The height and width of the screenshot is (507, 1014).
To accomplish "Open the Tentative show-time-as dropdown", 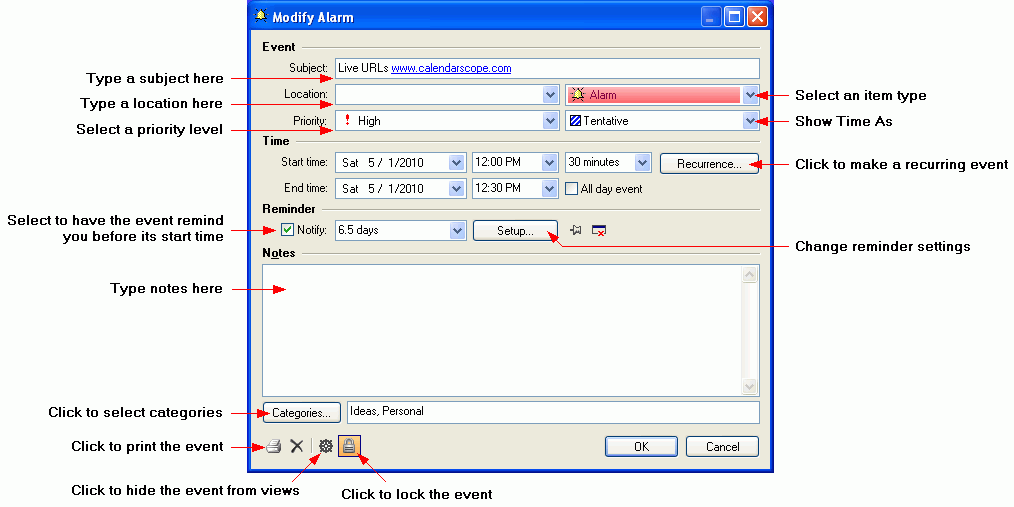I will [x=751, y=121].
